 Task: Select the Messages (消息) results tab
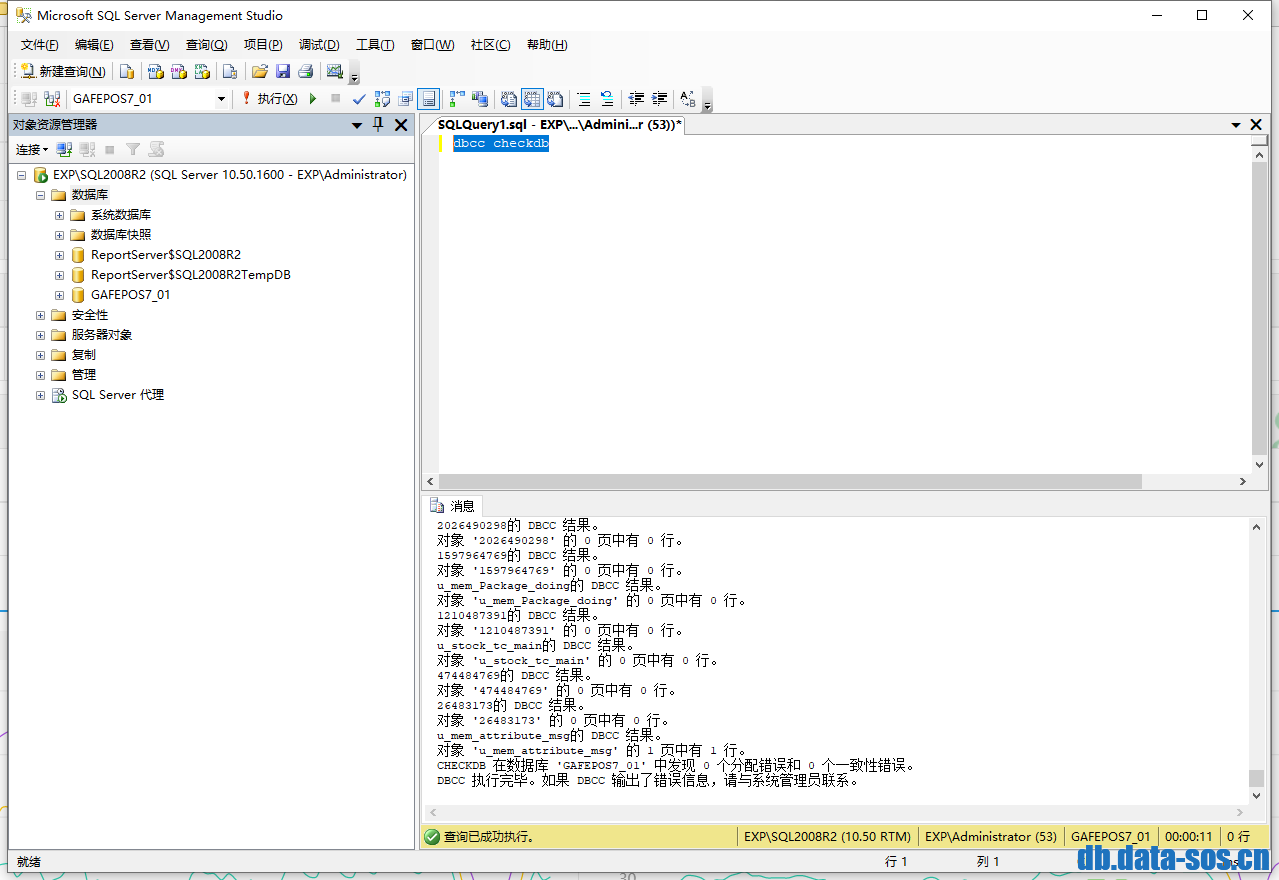[452, 506]
